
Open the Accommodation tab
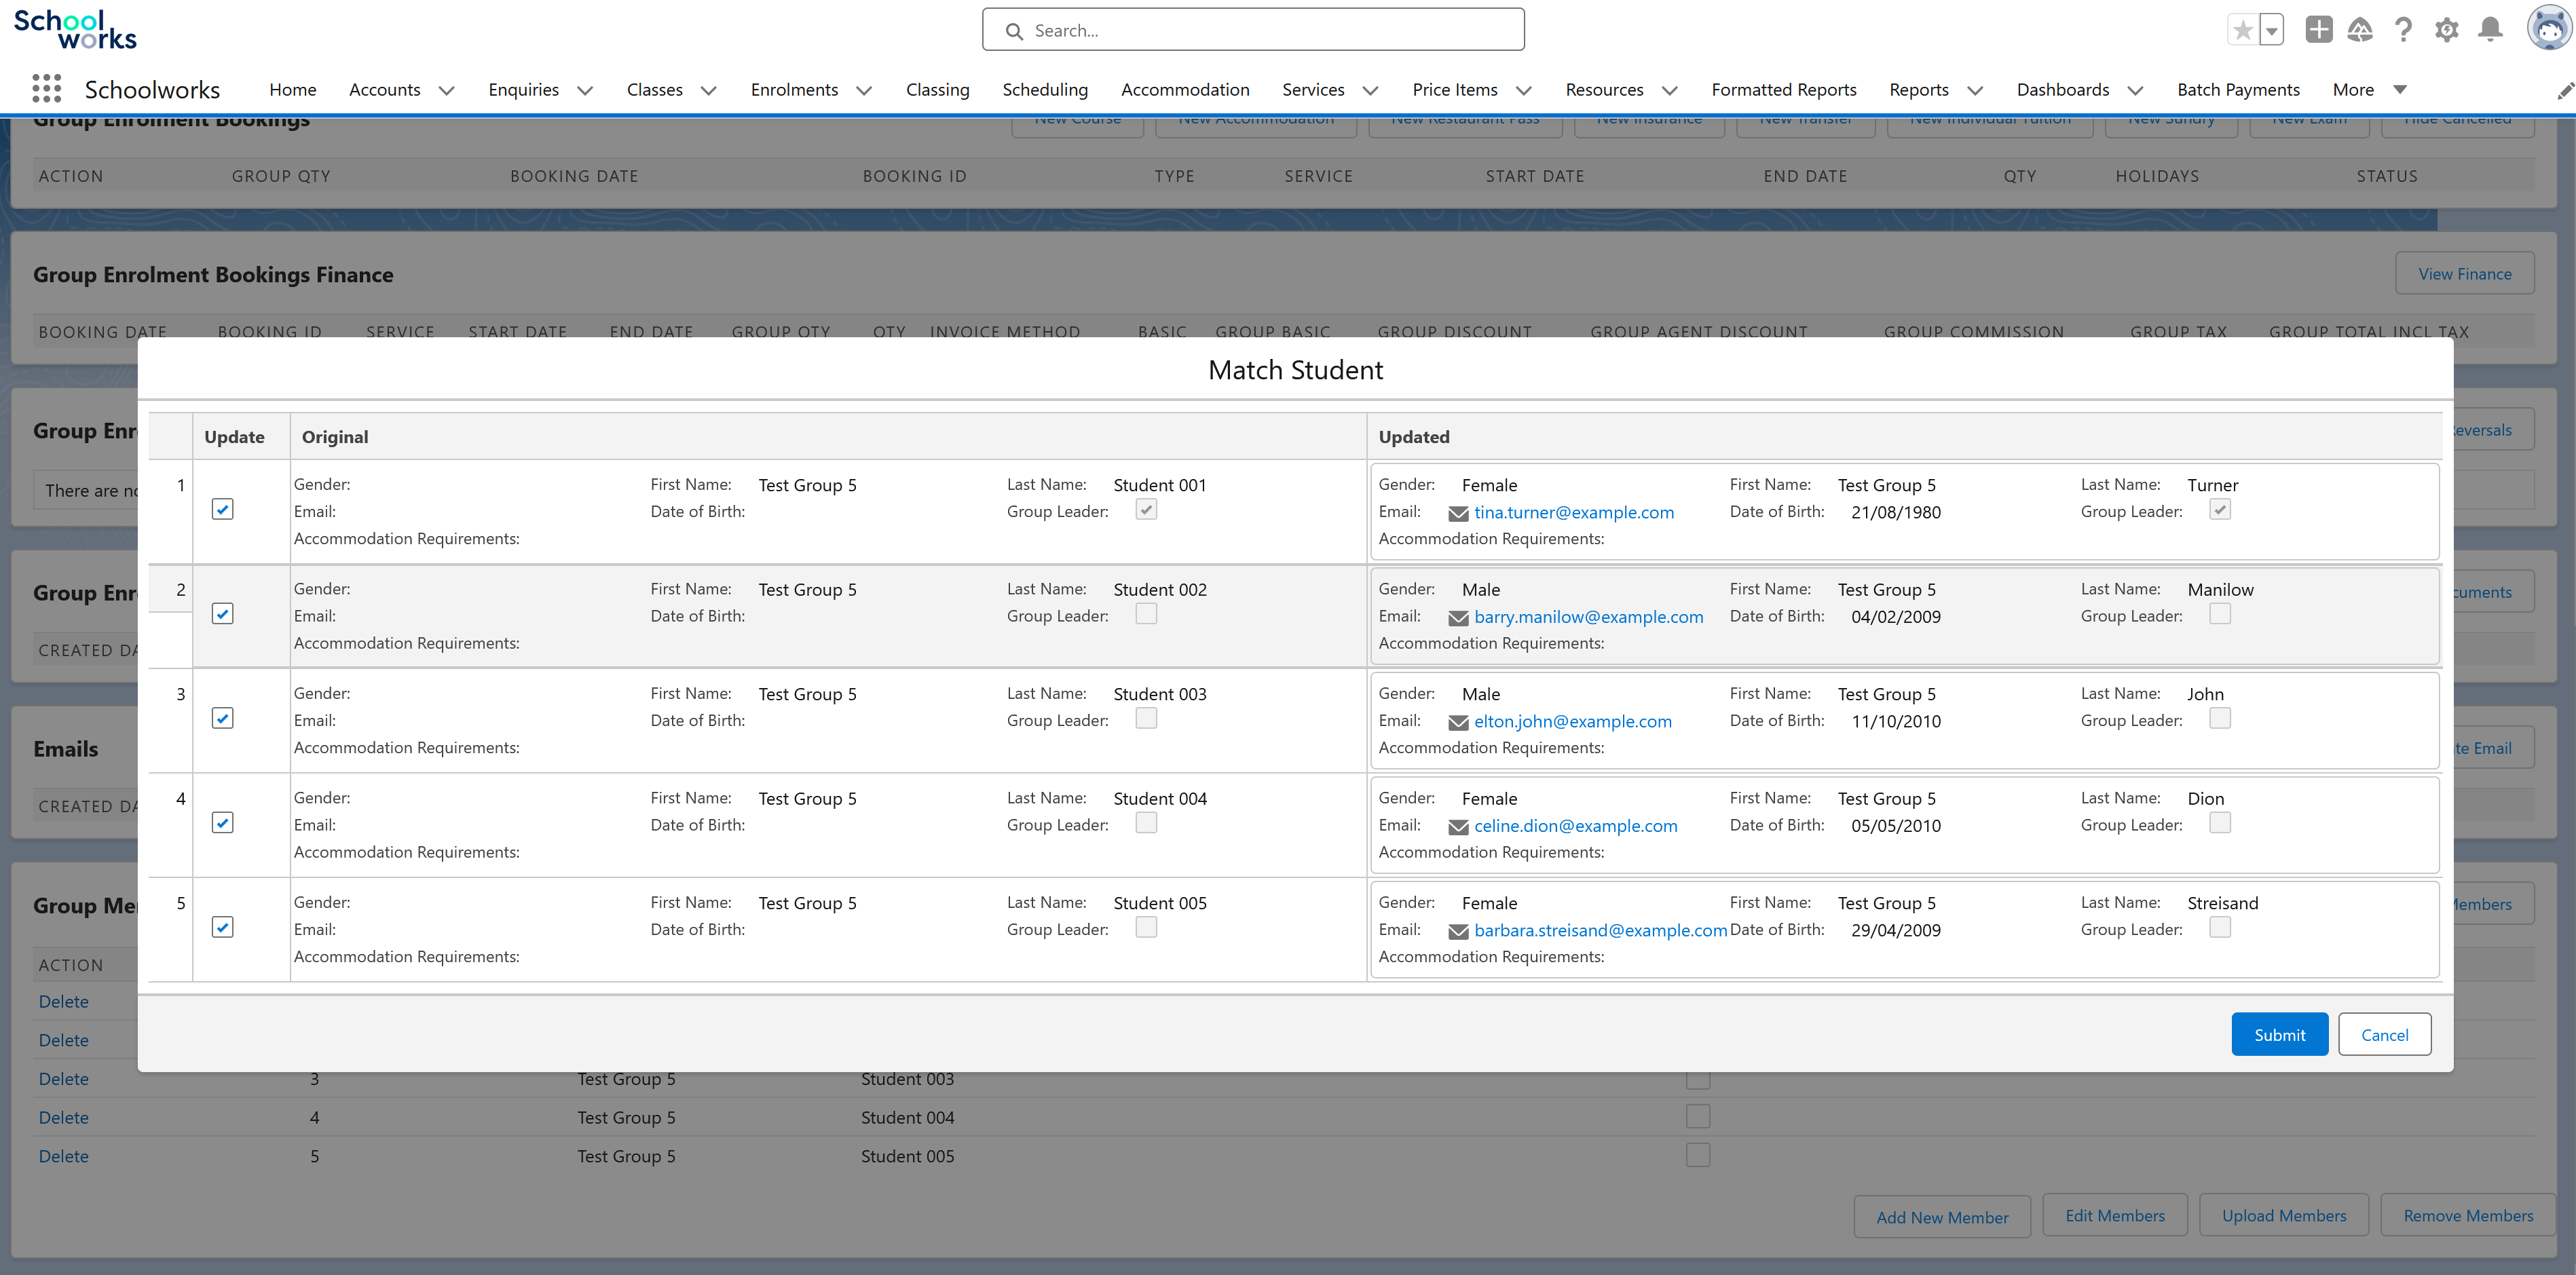tap(1185, 90)
